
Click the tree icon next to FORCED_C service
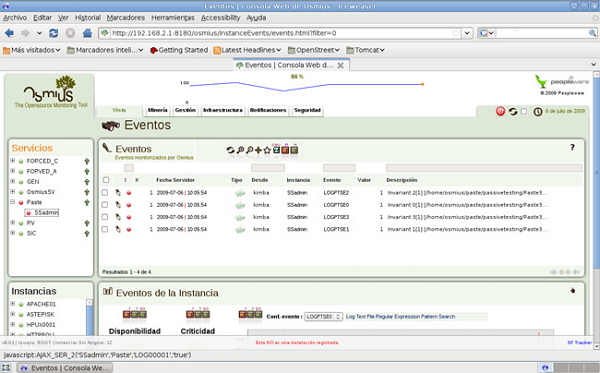87,161
